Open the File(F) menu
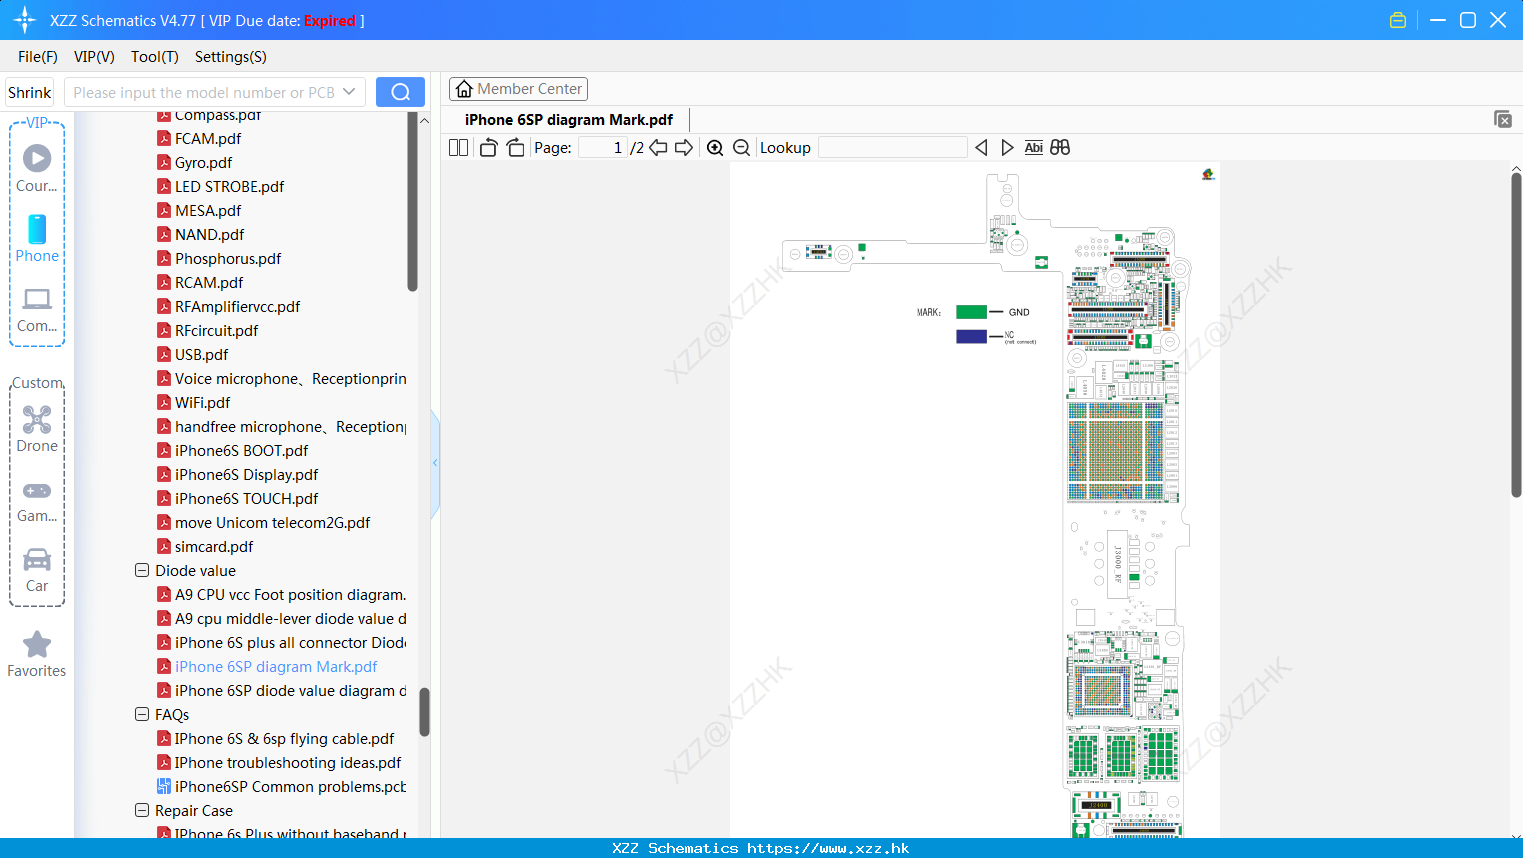Viewport: 1523px width, 858px height. (x=38, y=57)
